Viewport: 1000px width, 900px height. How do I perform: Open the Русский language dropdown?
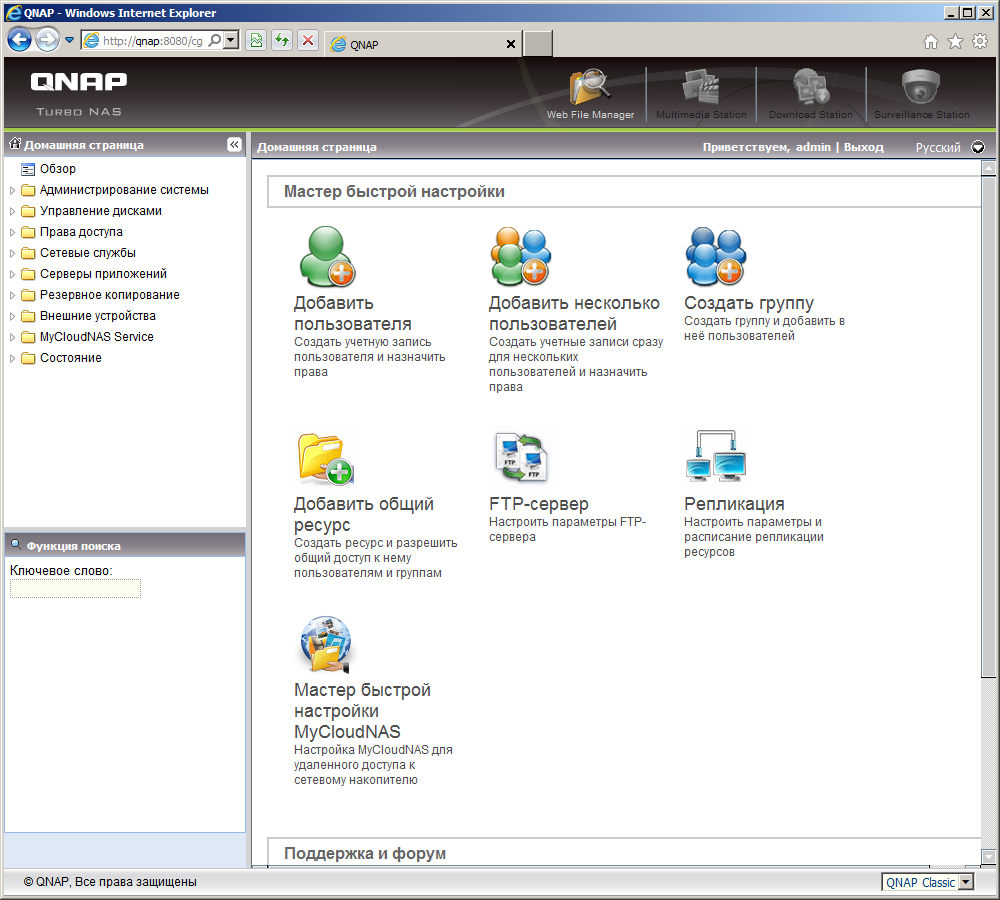(978, 147)
